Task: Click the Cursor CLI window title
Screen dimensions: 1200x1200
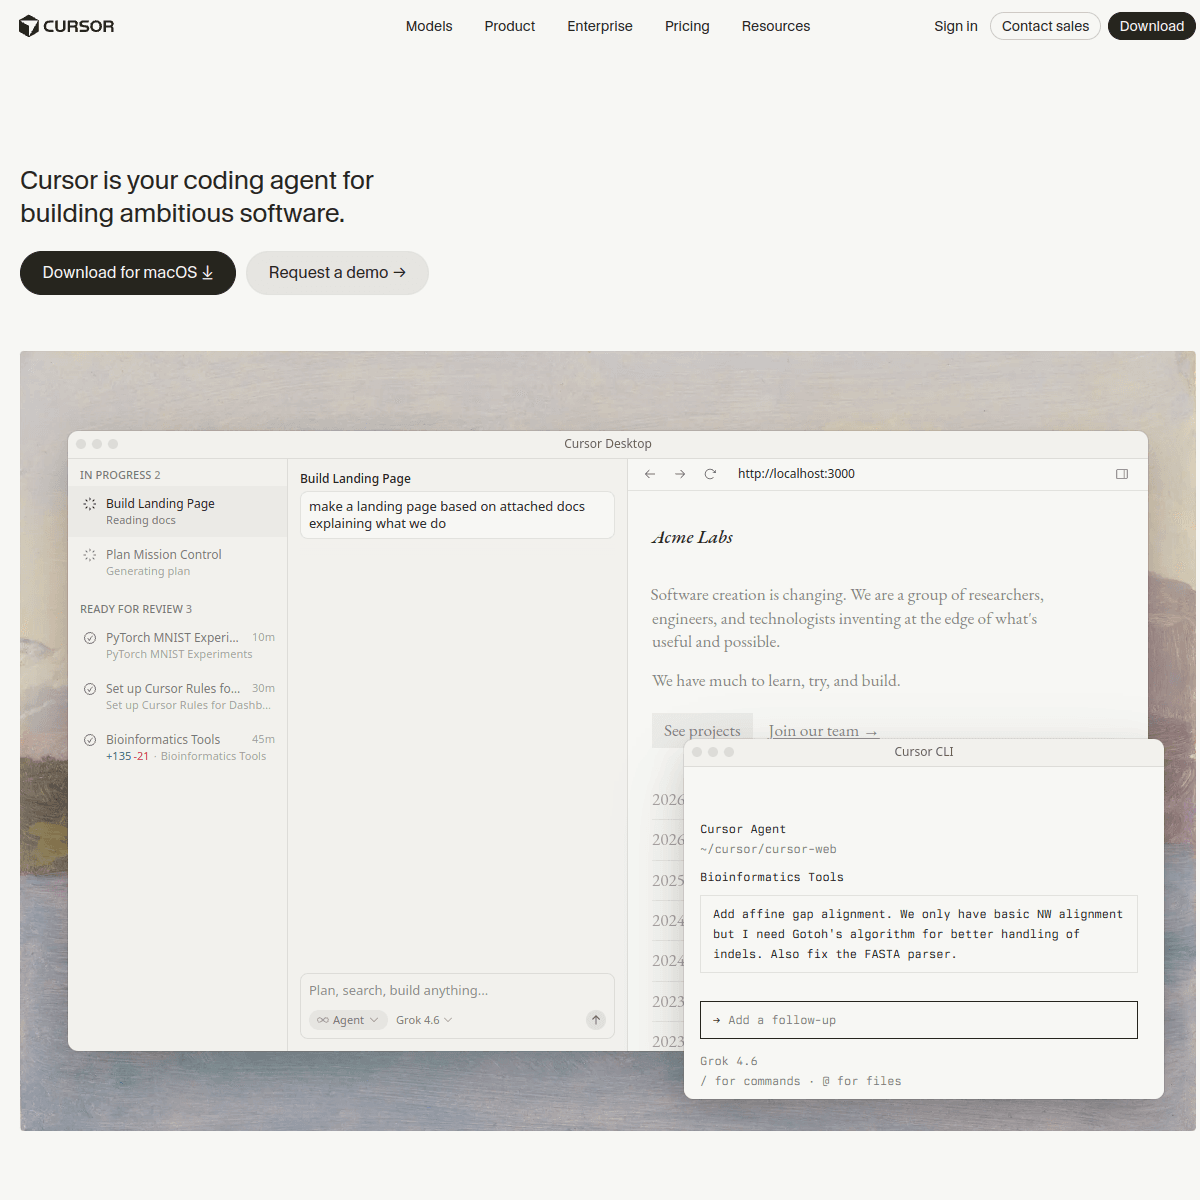Action: (x=924, y=752)
